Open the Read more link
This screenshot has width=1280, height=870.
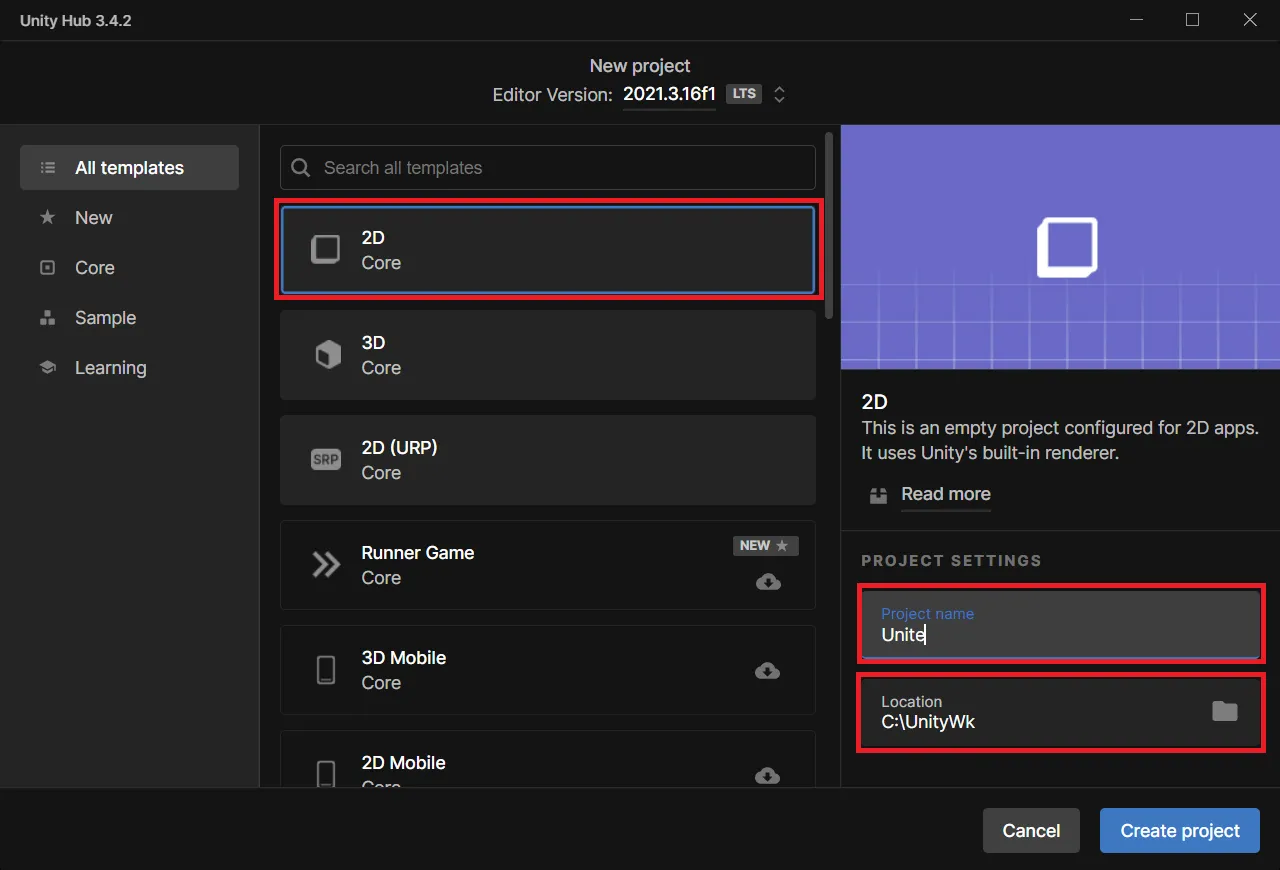(x=945, y=494)
